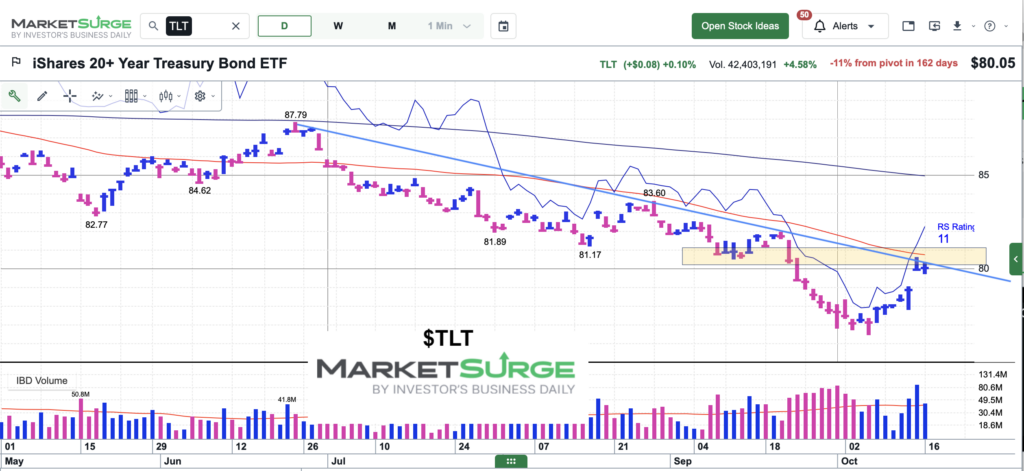Click the yellow shaded zone near 80
Image resolution: width=1024 pixels, height=471 pixels.
pos(834,256)
